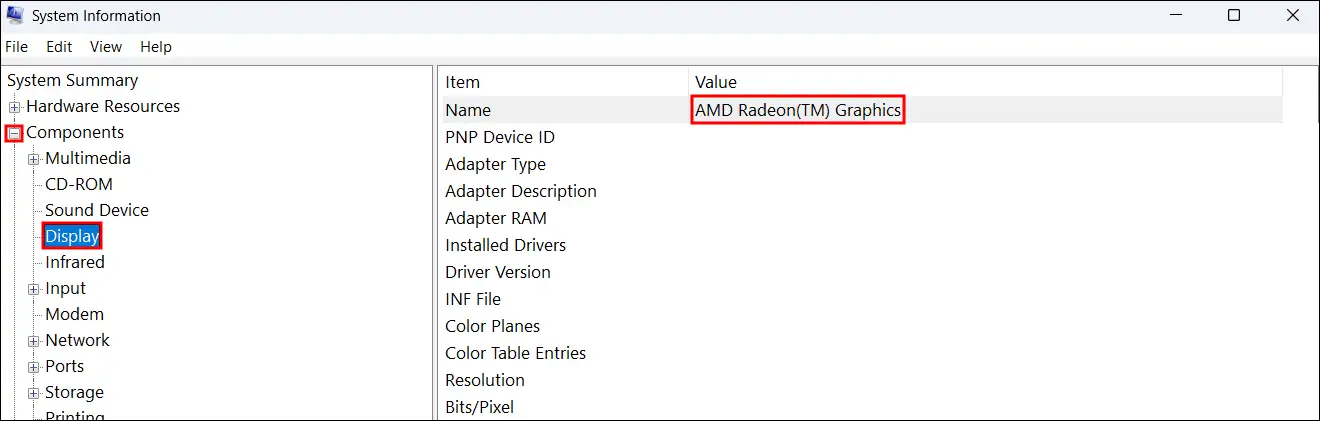
Task: Select Hardware Resources in the tree
Action: 103,106
